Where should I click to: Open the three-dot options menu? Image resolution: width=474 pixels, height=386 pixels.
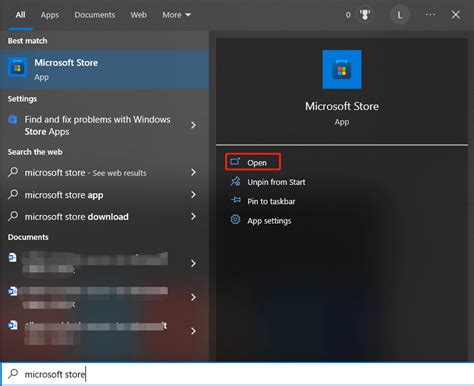pos(430,15)
